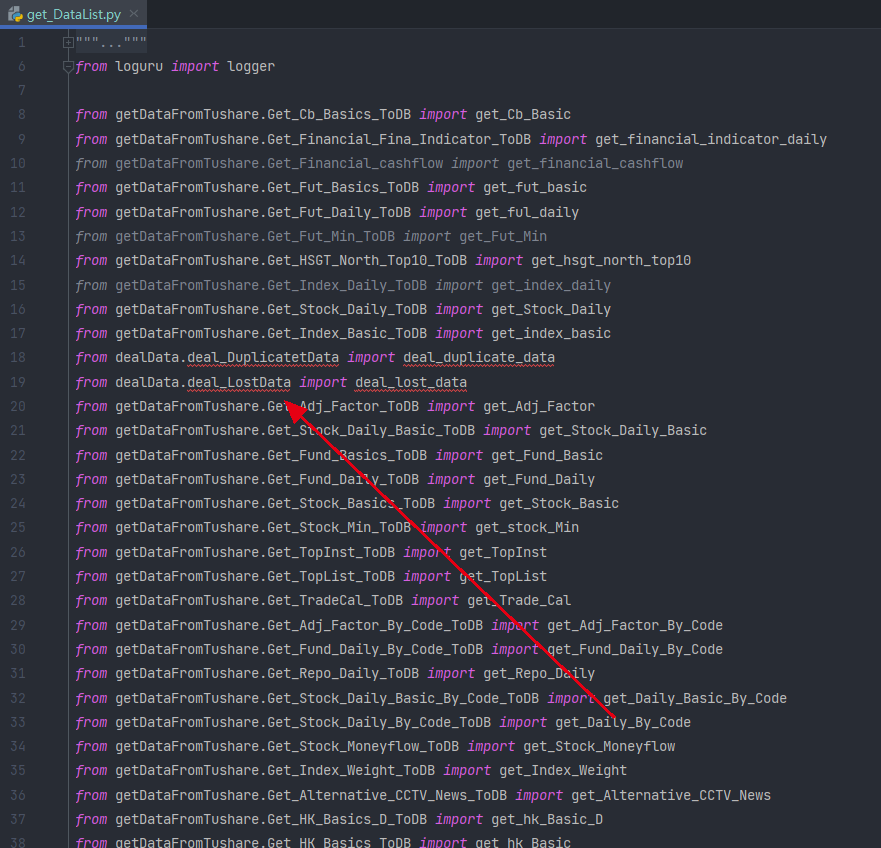Click the greyed-out get_index_daily import

[x=551, y=285]
